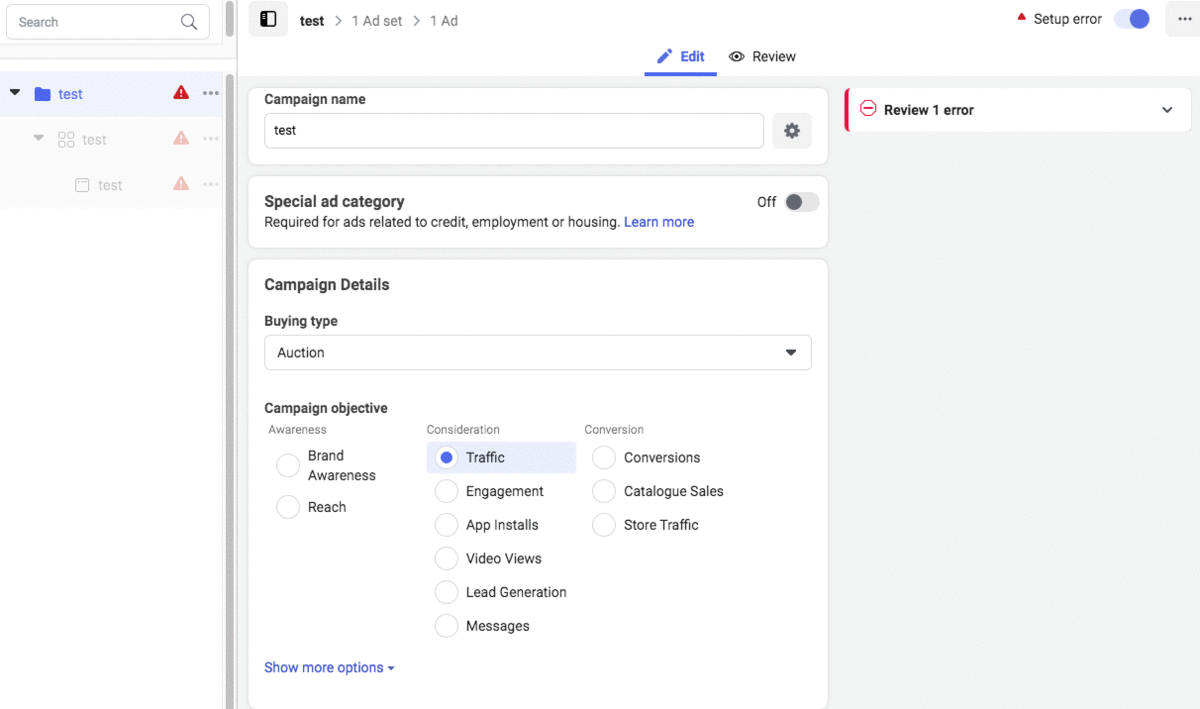The width and height of the screenshot is (1200, 709).
Task: Select the Conversions objective
Action: click(604, 458)
